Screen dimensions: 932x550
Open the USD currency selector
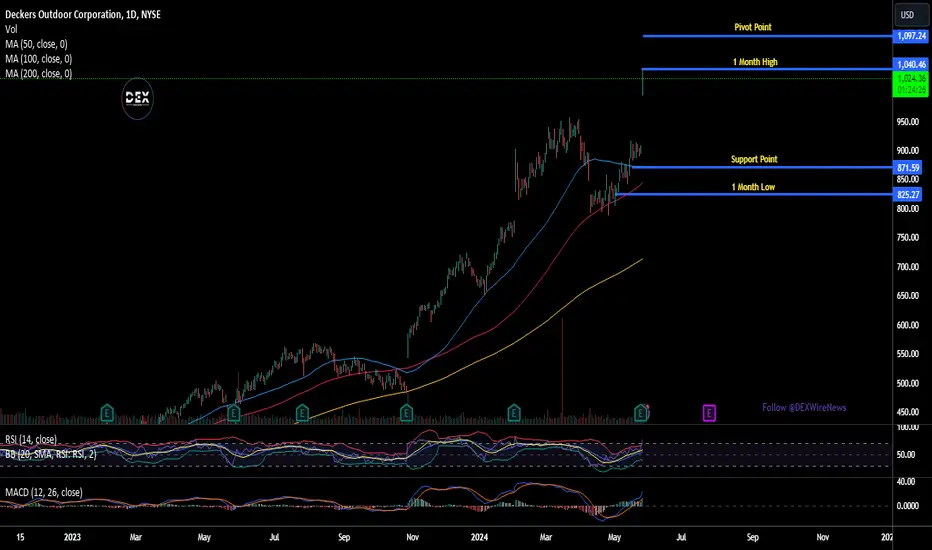point(911,15)
